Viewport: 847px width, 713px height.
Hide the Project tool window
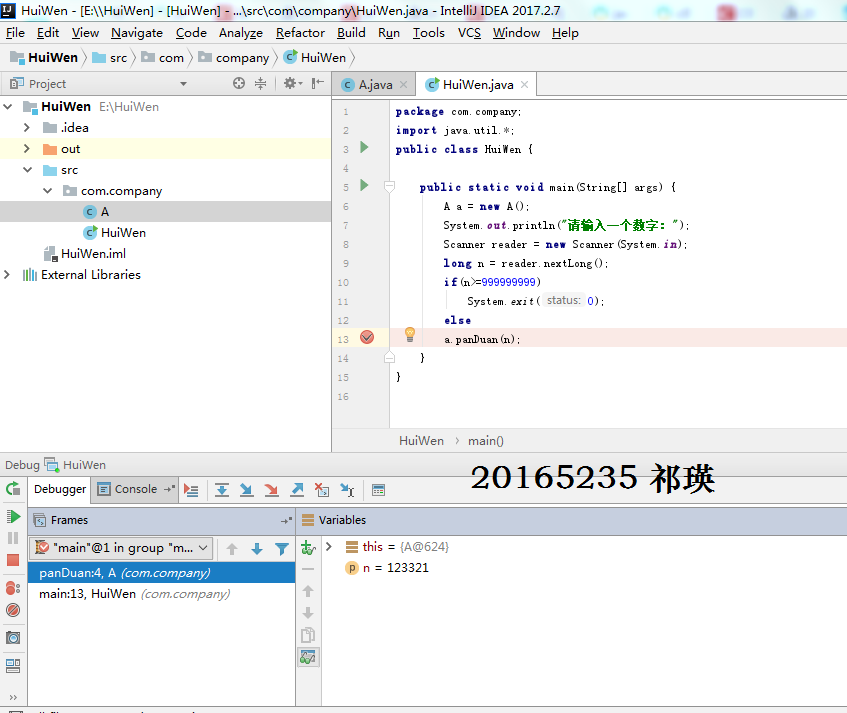coord(318,83)
